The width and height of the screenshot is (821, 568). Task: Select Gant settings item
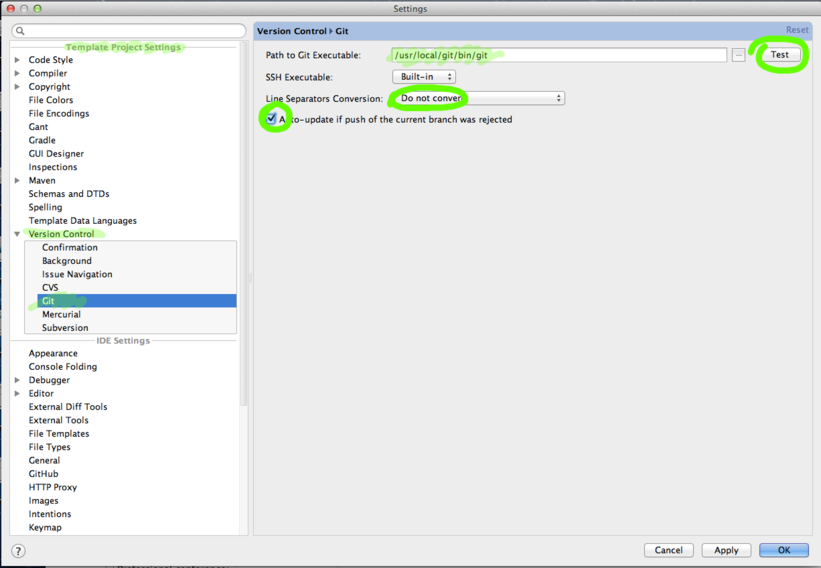click(38, 127)
